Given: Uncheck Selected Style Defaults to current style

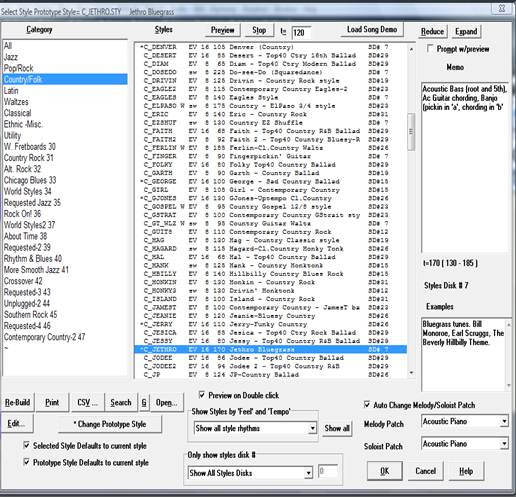Looking at the screenshot, I should coord(26,445).
